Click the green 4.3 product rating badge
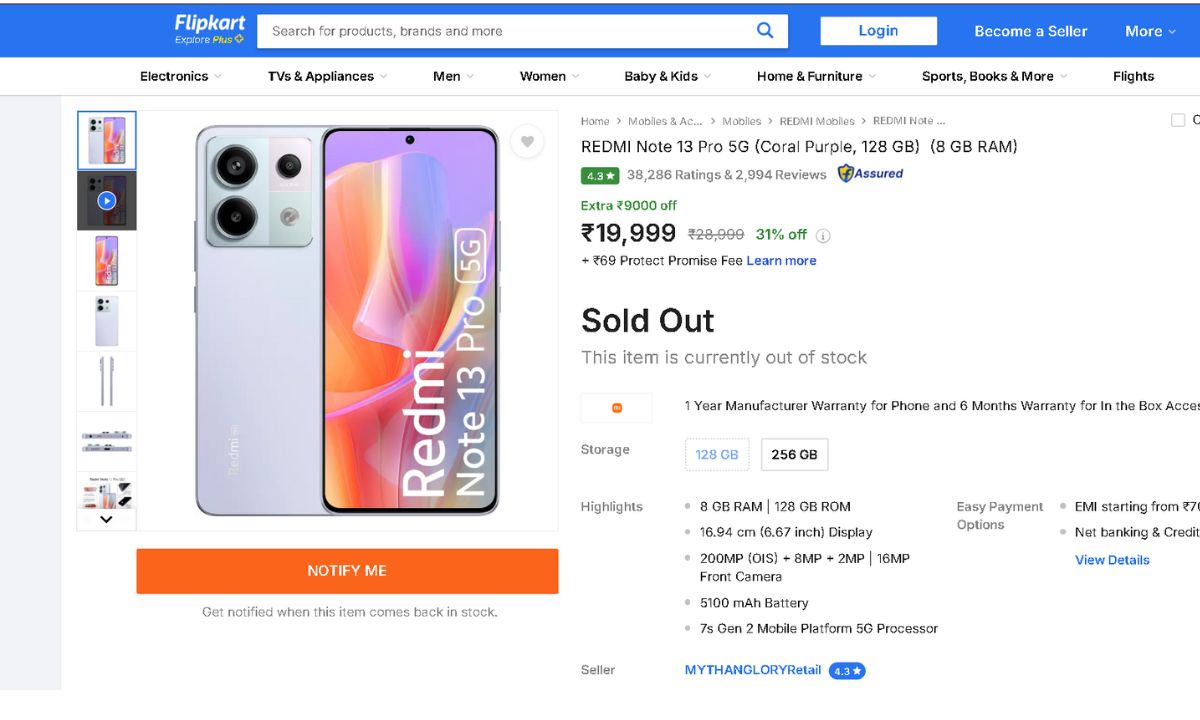 click(x=601, y=175)
